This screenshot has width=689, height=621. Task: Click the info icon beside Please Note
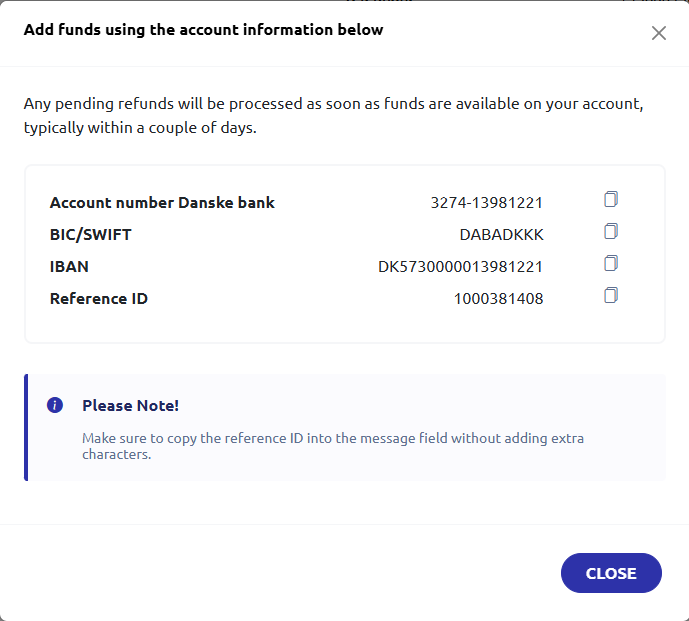click(55, 405)
